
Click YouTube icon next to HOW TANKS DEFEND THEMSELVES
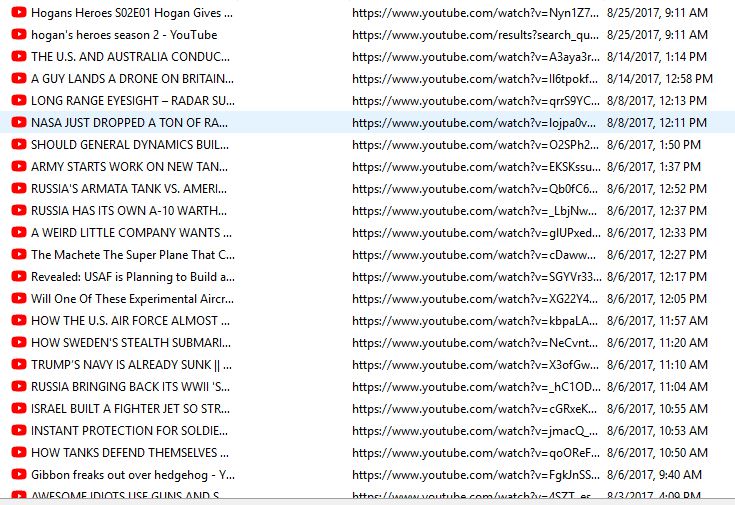click(19, 452)
